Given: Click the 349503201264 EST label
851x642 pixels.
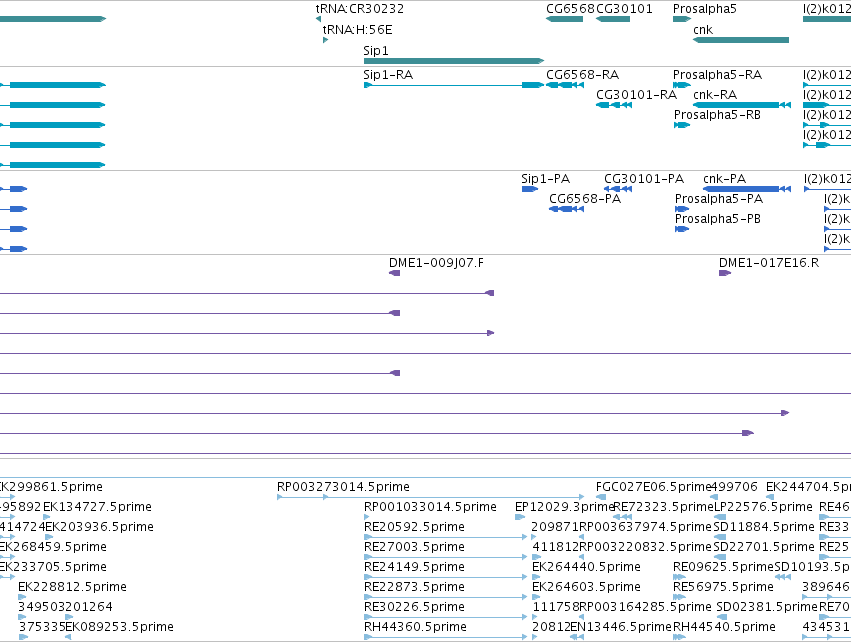Looking at the screenshot, I should coord(65,606).
